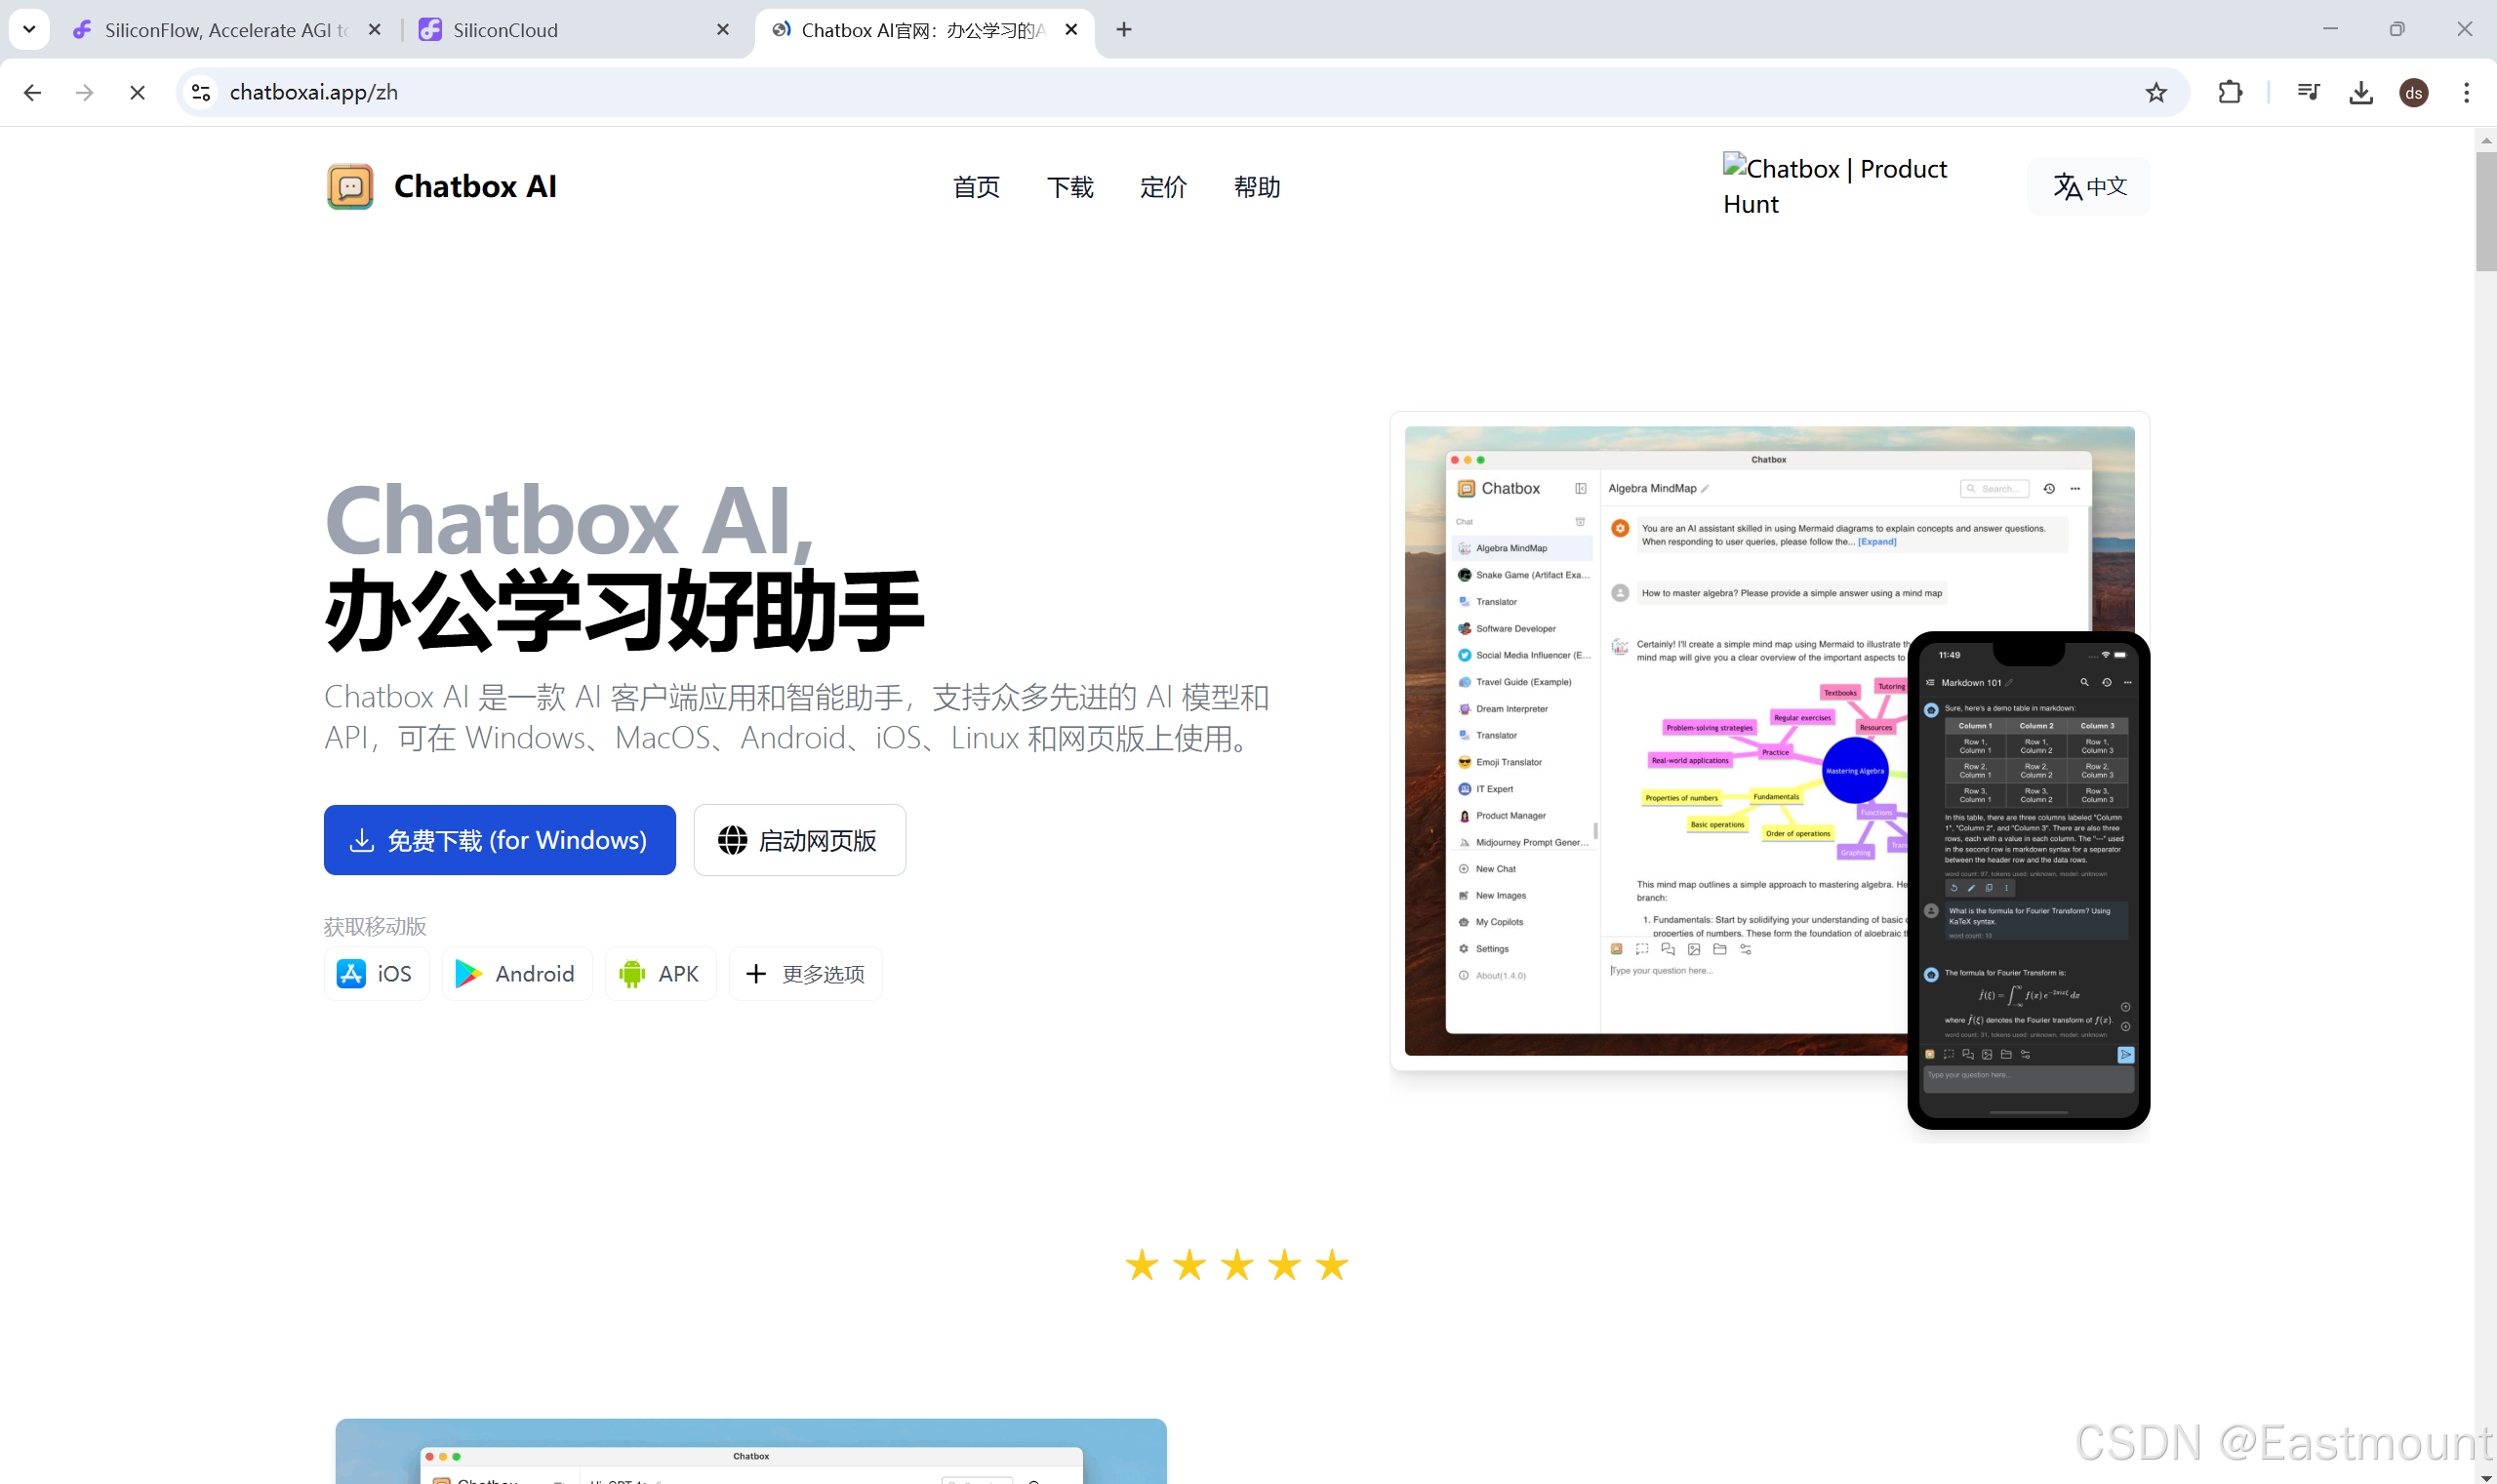This screenshot has height=1484, width=2497.
Task: Click the 启动网页版 button
Action: (799, 840)
